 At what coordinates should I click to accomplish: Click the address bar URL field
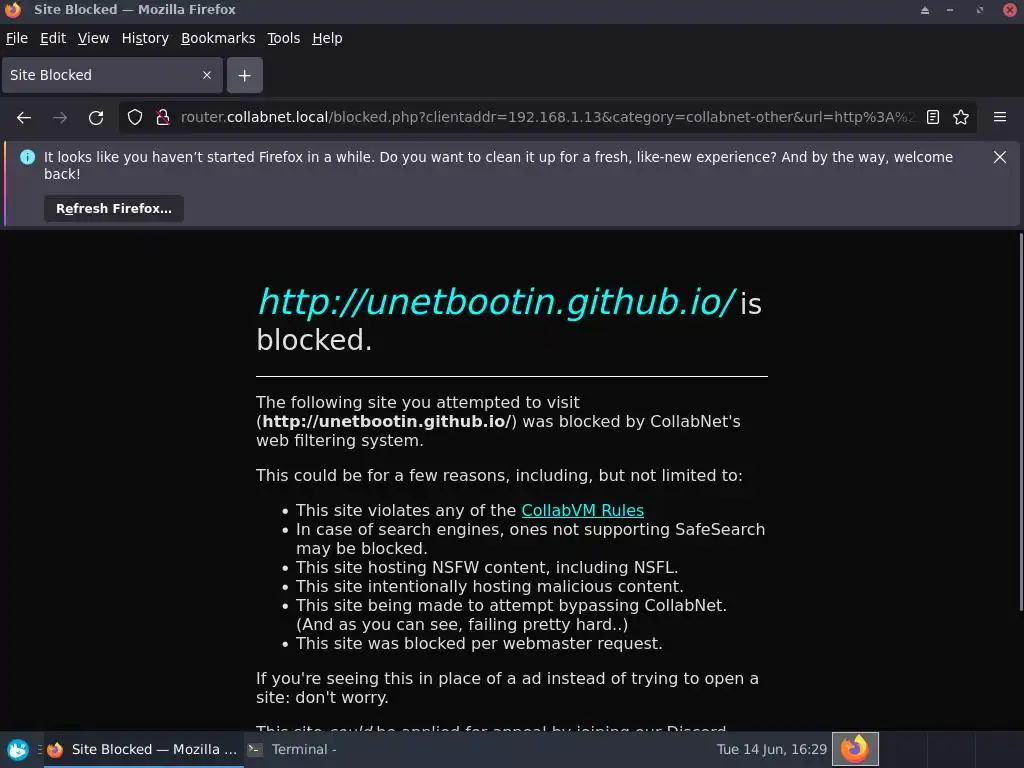(547, 118)
